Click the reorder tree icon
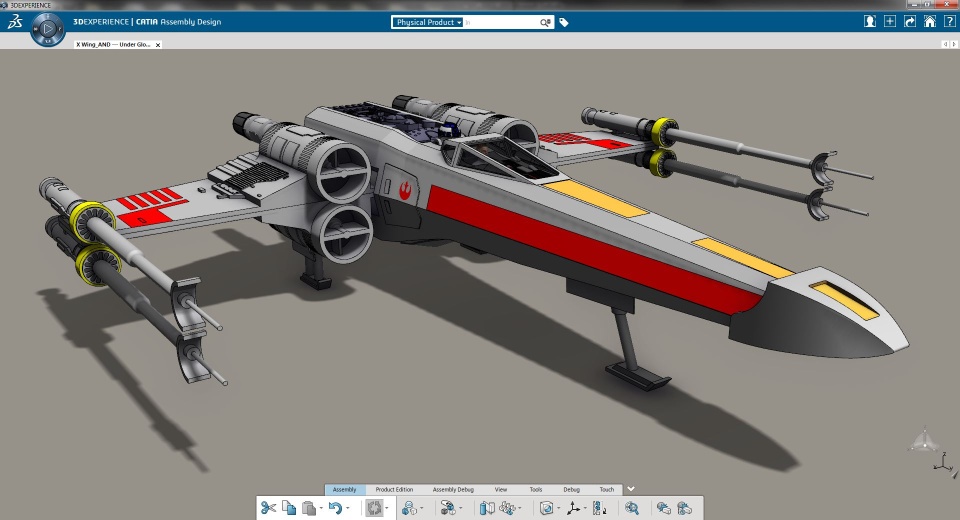The width and height of the screenshot is (960, 520). [x=599, y=508]
